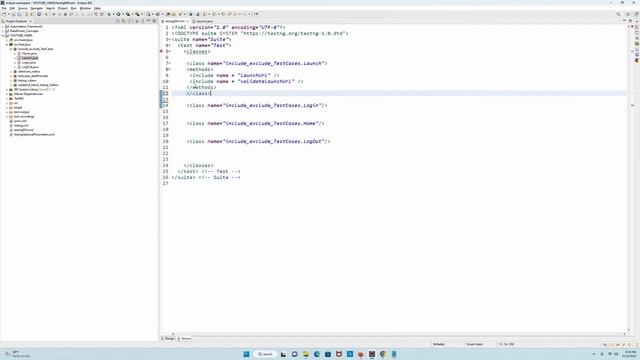Collapse the src/test/java folder

[x=7, y=44]
